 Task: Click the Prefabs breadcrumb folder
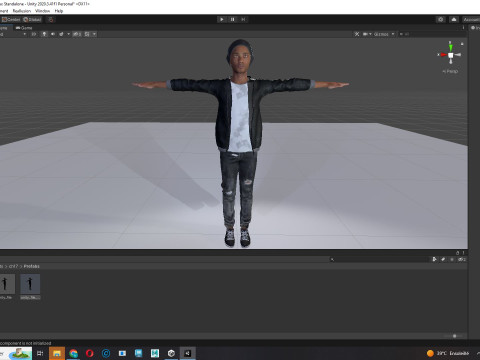click(x=31, y=266)
